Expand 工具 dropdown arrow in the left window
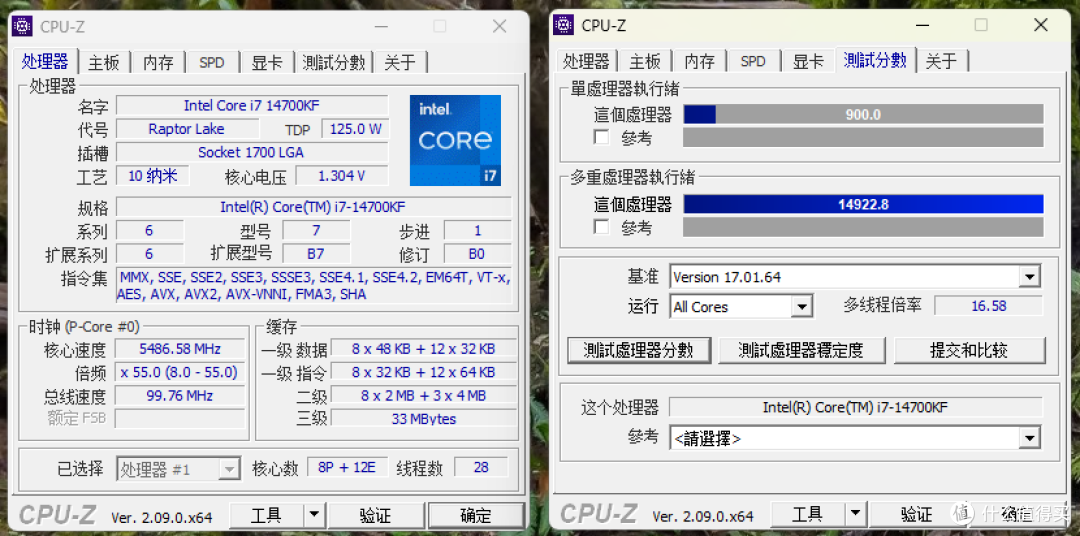The image size is (1080, 536). 314,515
